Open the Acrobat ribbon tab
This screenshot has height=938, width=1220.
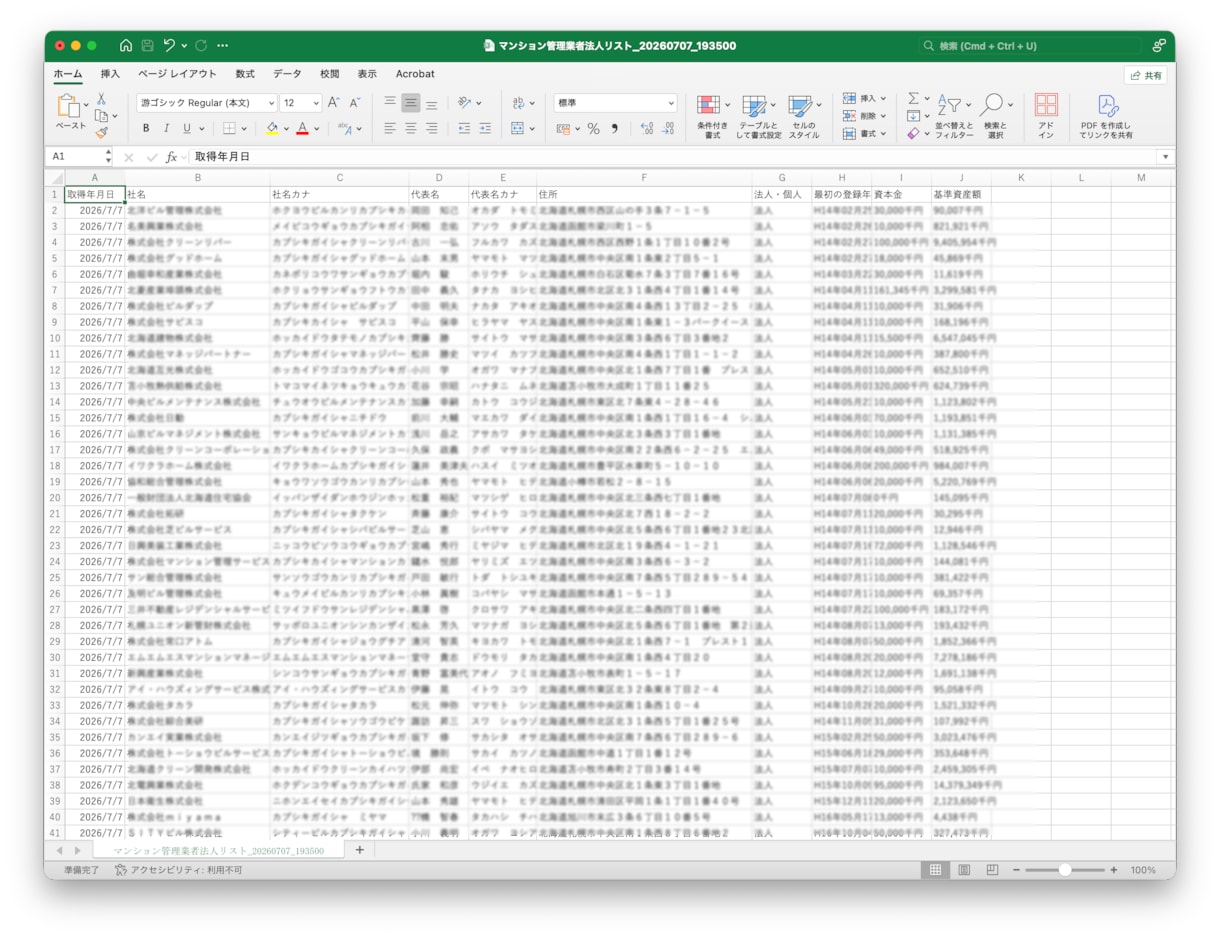click(x=415, y=74)
